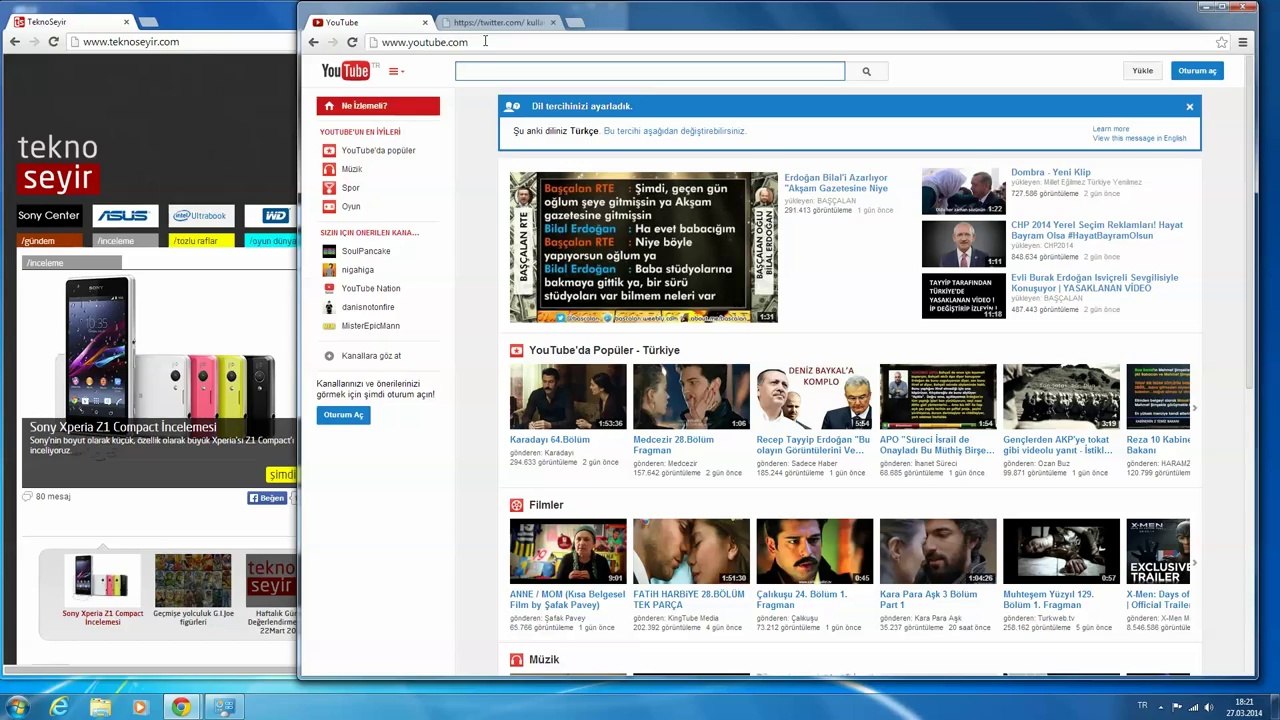Select the Sony Xperia Z1 Compact carousel thumbnail

pos(103,581)
